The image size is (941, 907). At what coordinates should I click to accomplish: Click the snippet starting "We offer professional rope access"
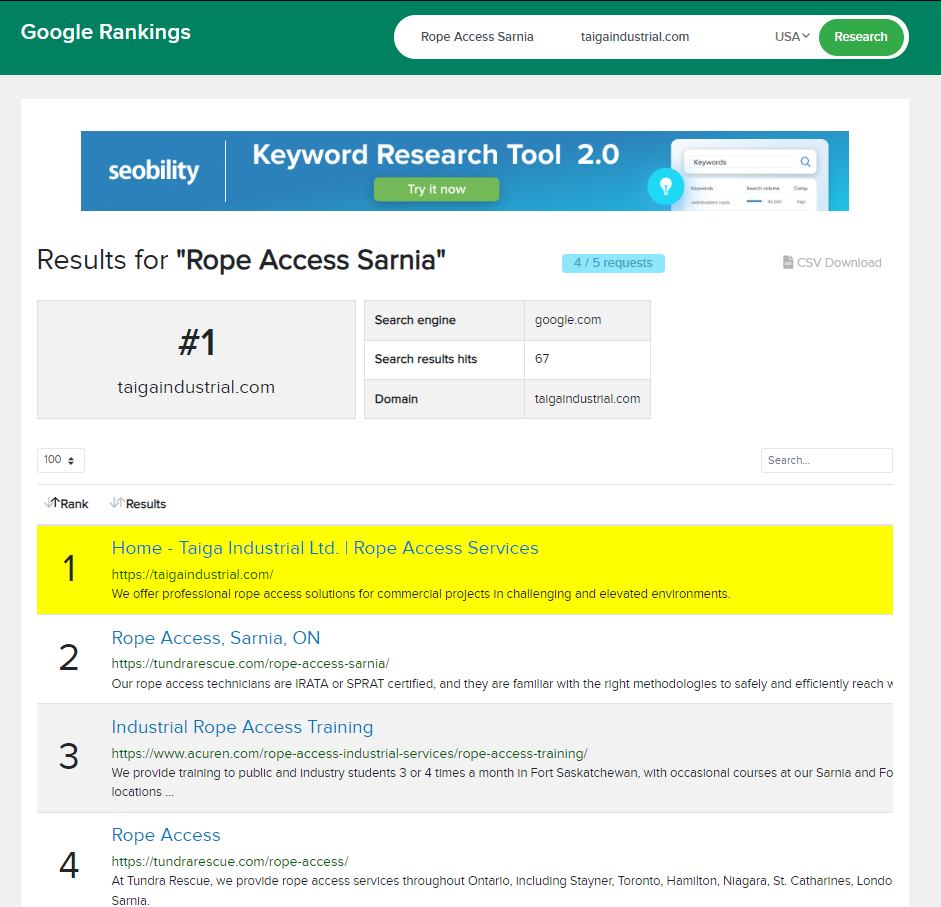pyautogui.click(x=421, y=594)
